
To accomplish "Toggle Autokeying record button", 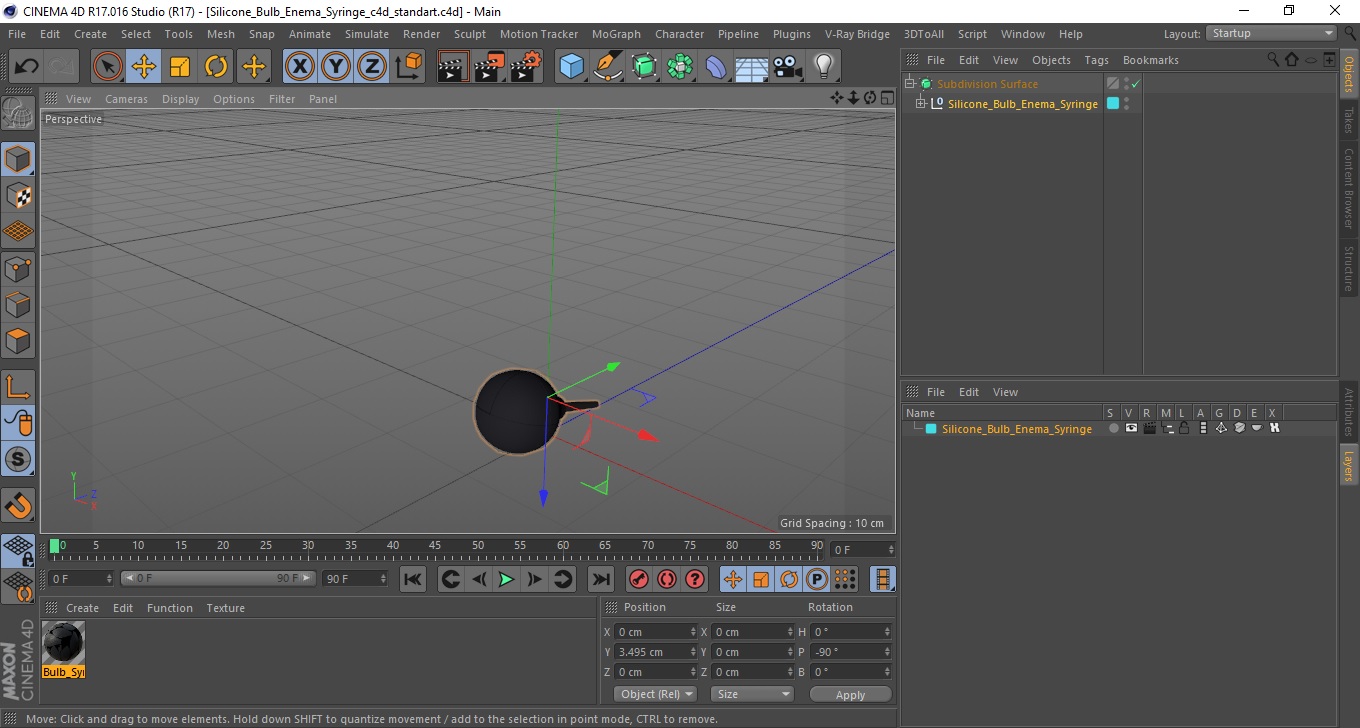I will pos(667,579).
